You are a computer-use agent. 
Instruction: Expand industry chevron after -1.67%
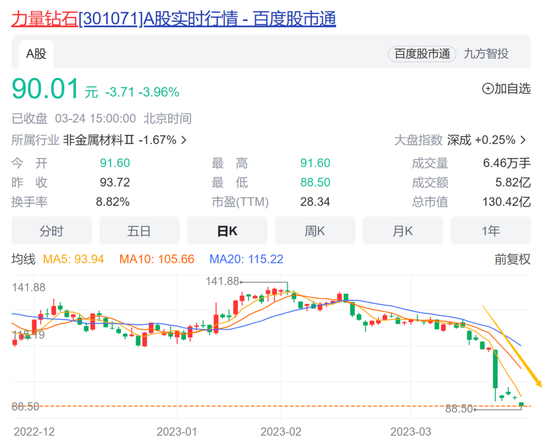[184, 140]
